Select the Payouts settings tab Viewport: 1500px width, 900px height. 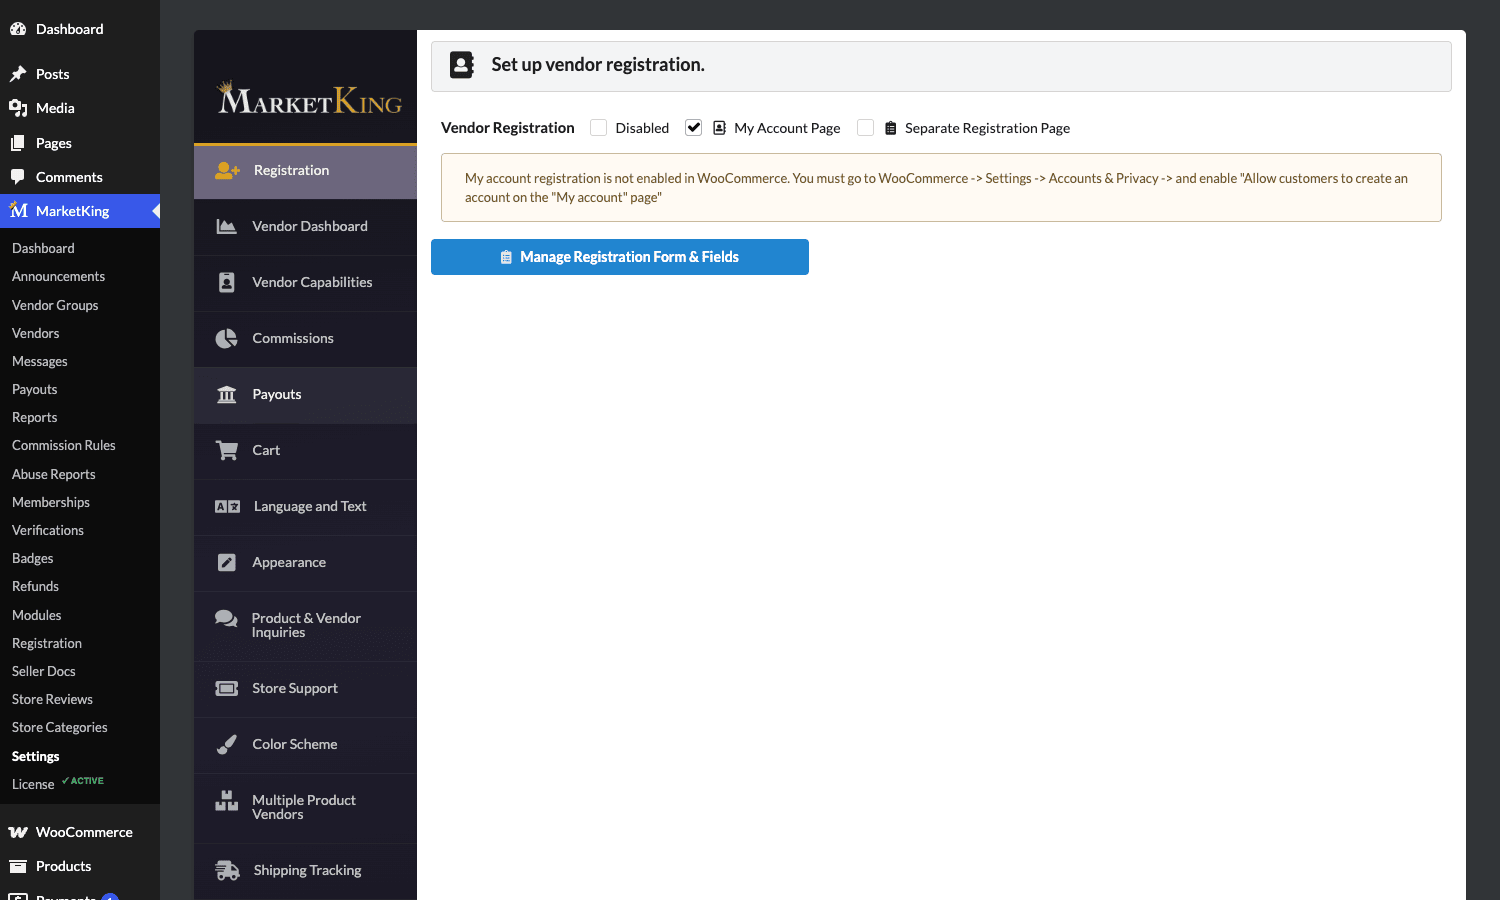pos(305,395)
